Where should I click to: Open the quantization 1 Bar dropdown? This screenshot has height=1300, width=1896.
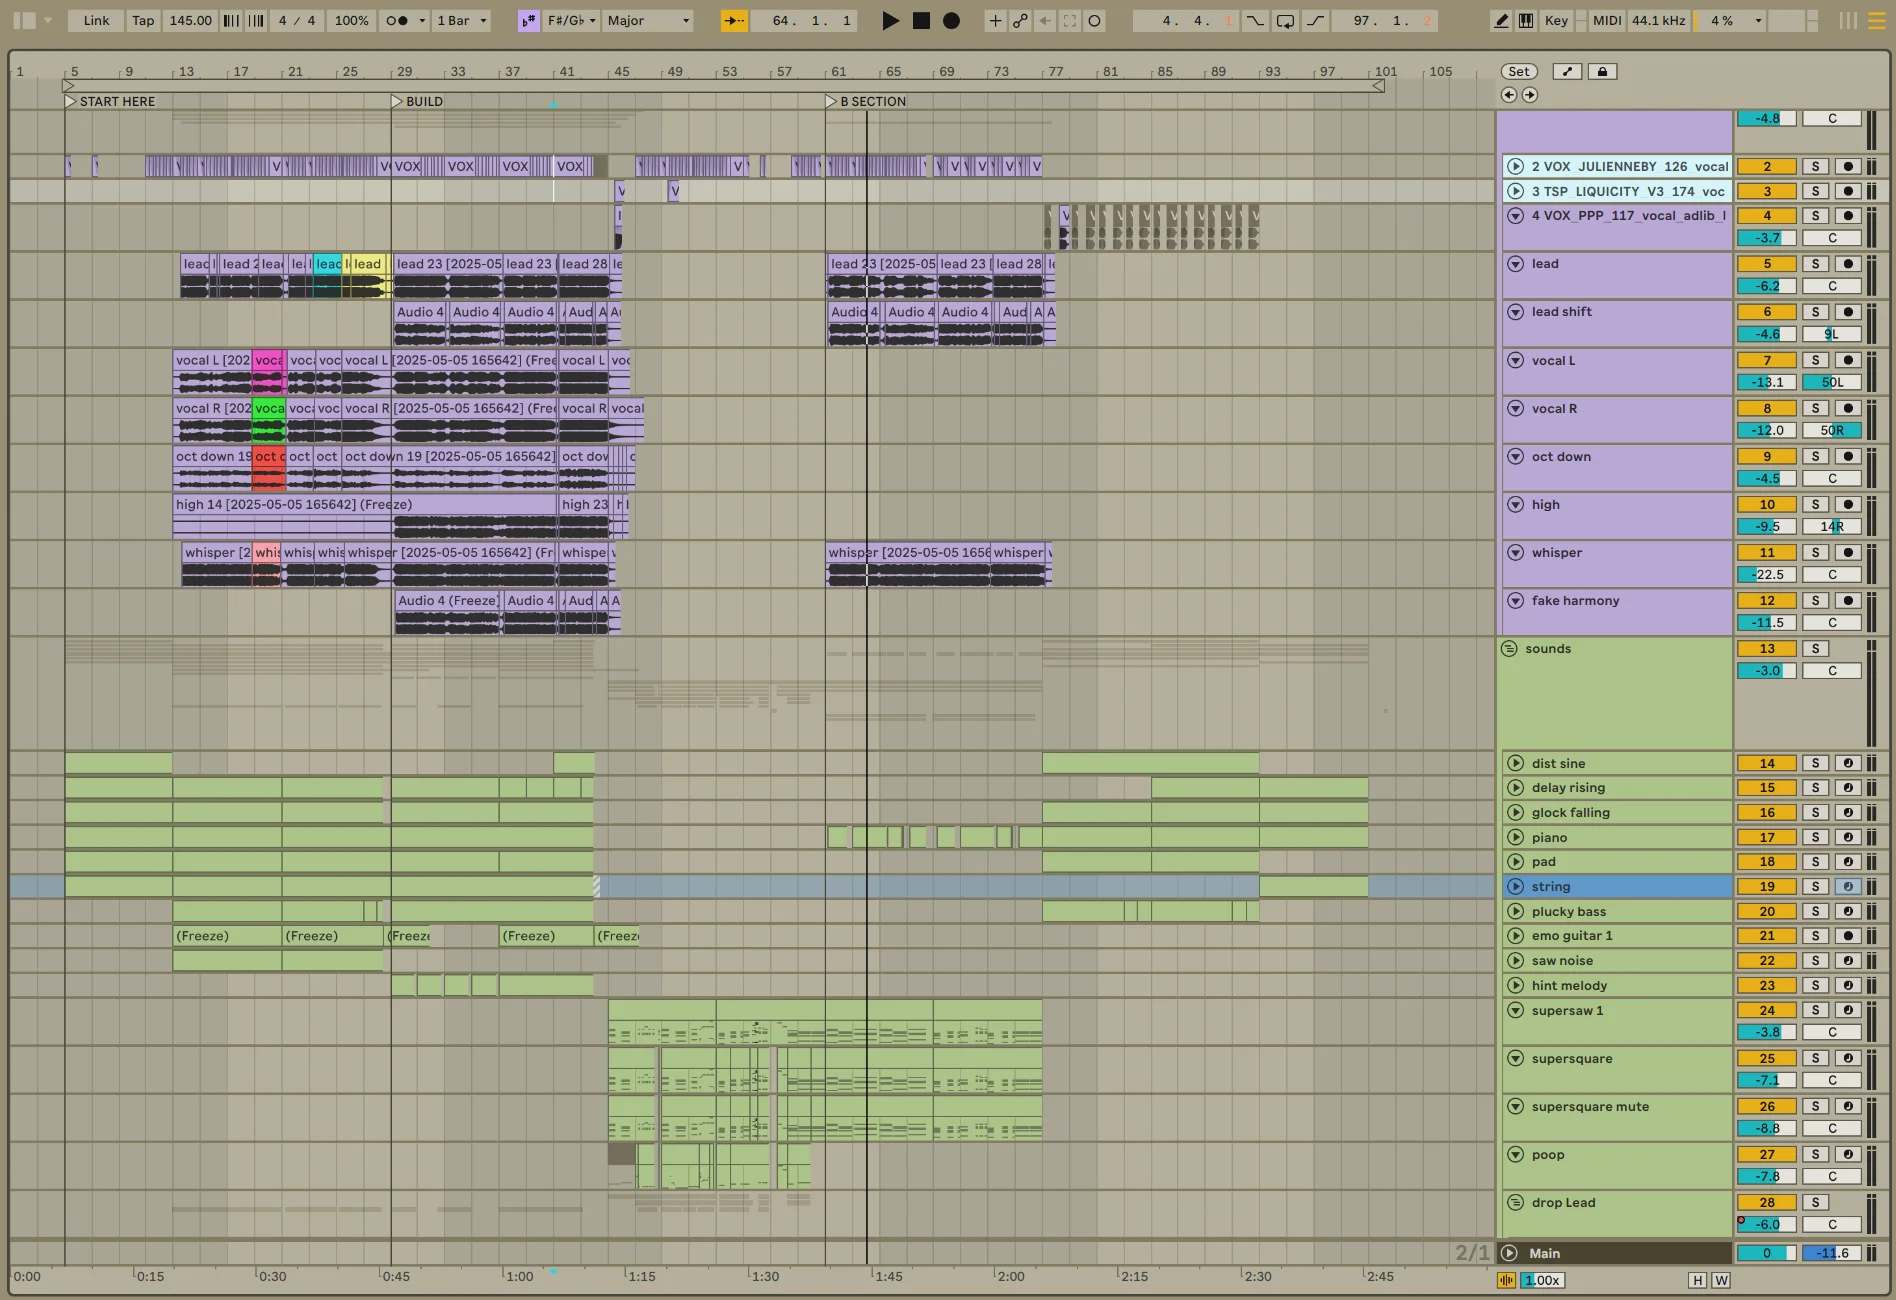[462, 20]
